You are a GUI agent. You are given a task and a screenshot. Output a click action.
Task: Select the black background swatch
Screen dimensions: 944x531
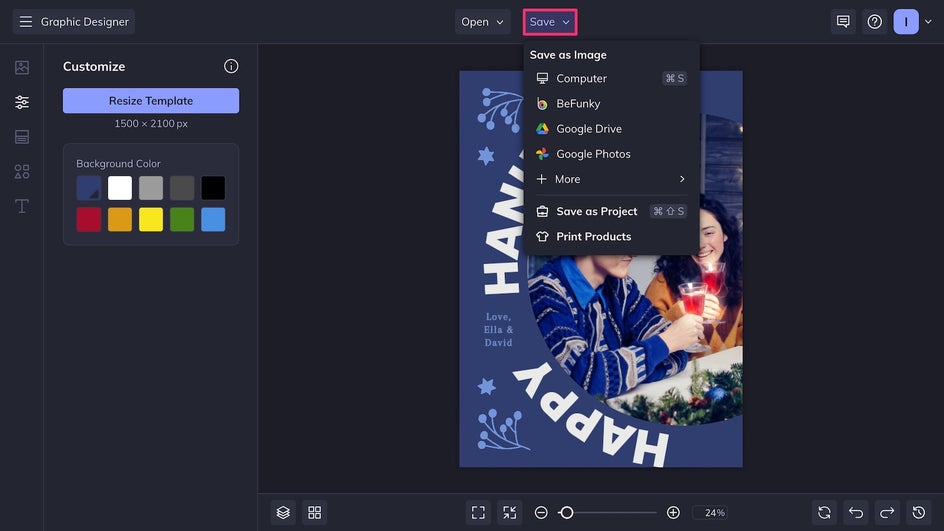pos(213,188)
